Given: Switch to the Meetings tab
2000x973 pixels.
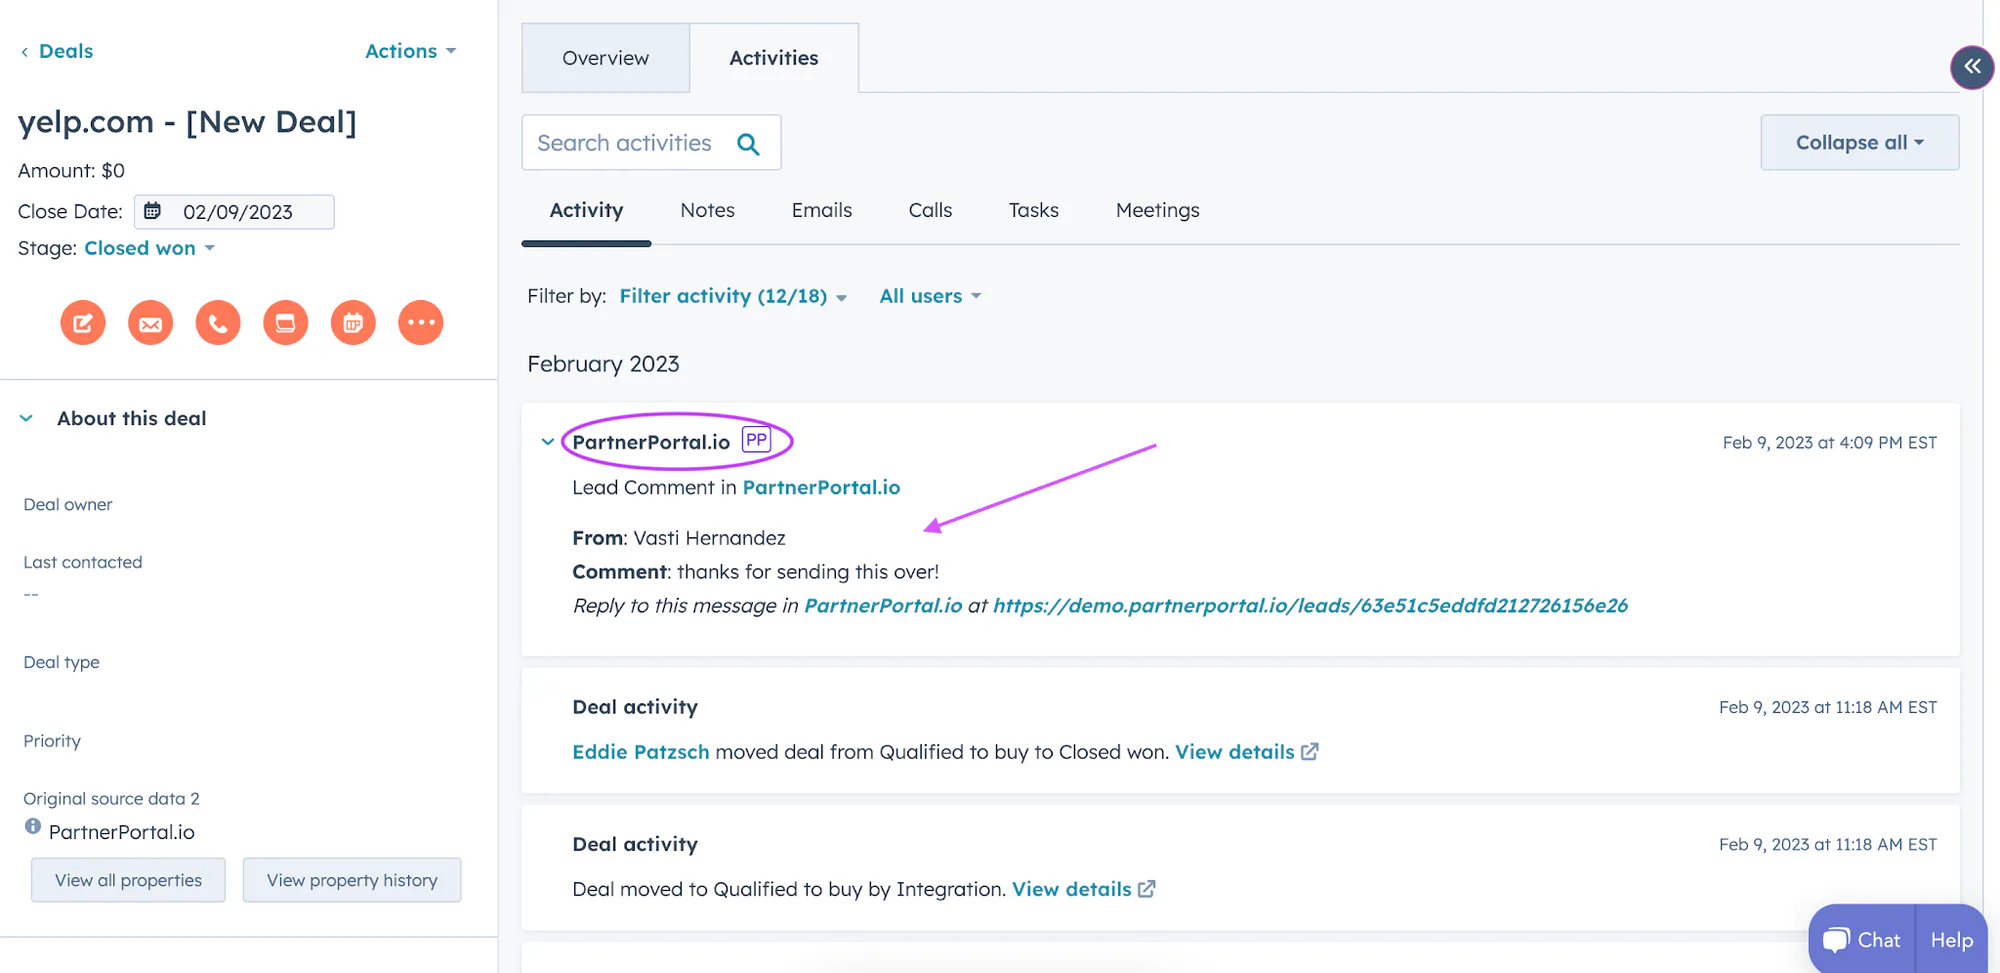Looking at the screenshot, I should (x=1157, y=210).
